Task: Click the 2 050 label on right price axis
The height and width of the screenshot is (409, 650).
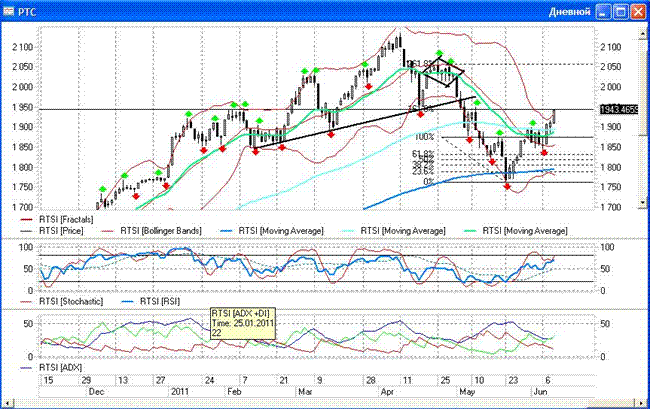Action: click(611, 67)
